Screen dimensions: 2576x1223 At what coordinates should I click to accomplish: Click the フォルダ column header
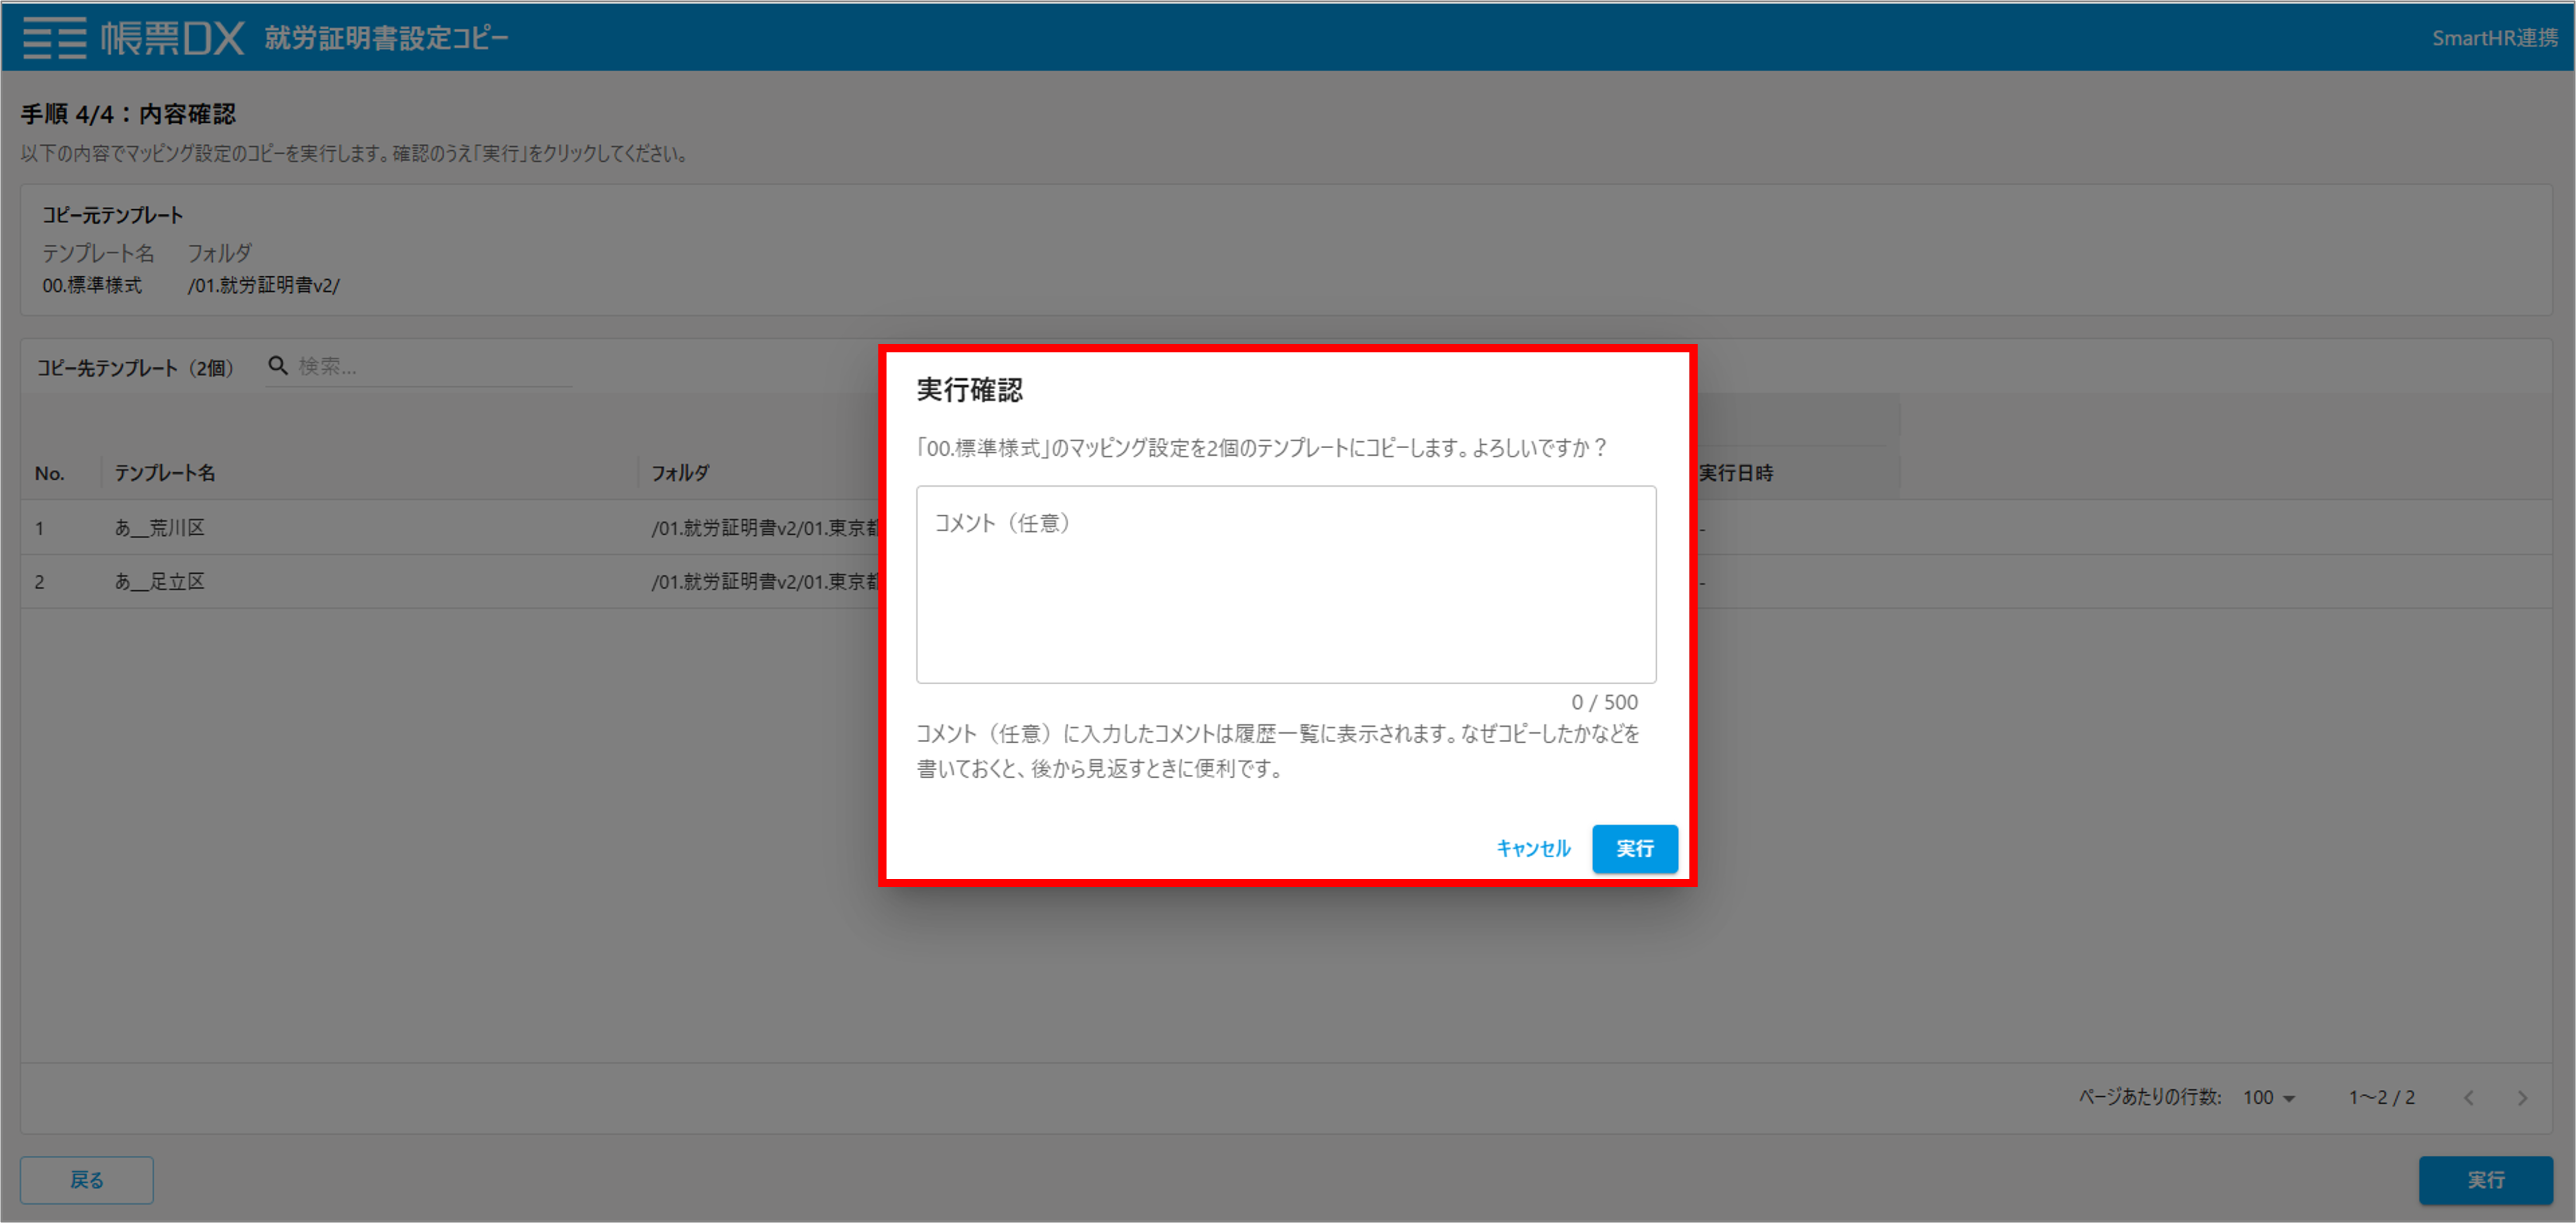680,473
